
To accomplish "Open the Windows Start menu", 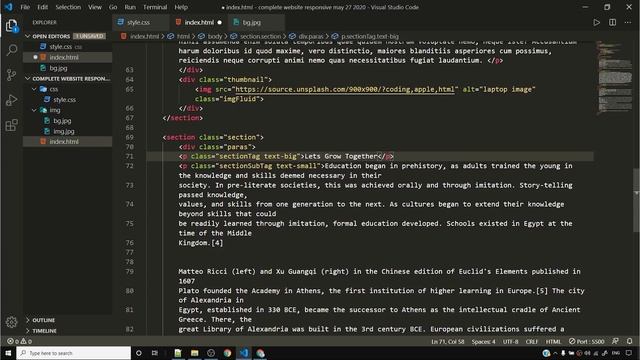I will coord(8,353).
